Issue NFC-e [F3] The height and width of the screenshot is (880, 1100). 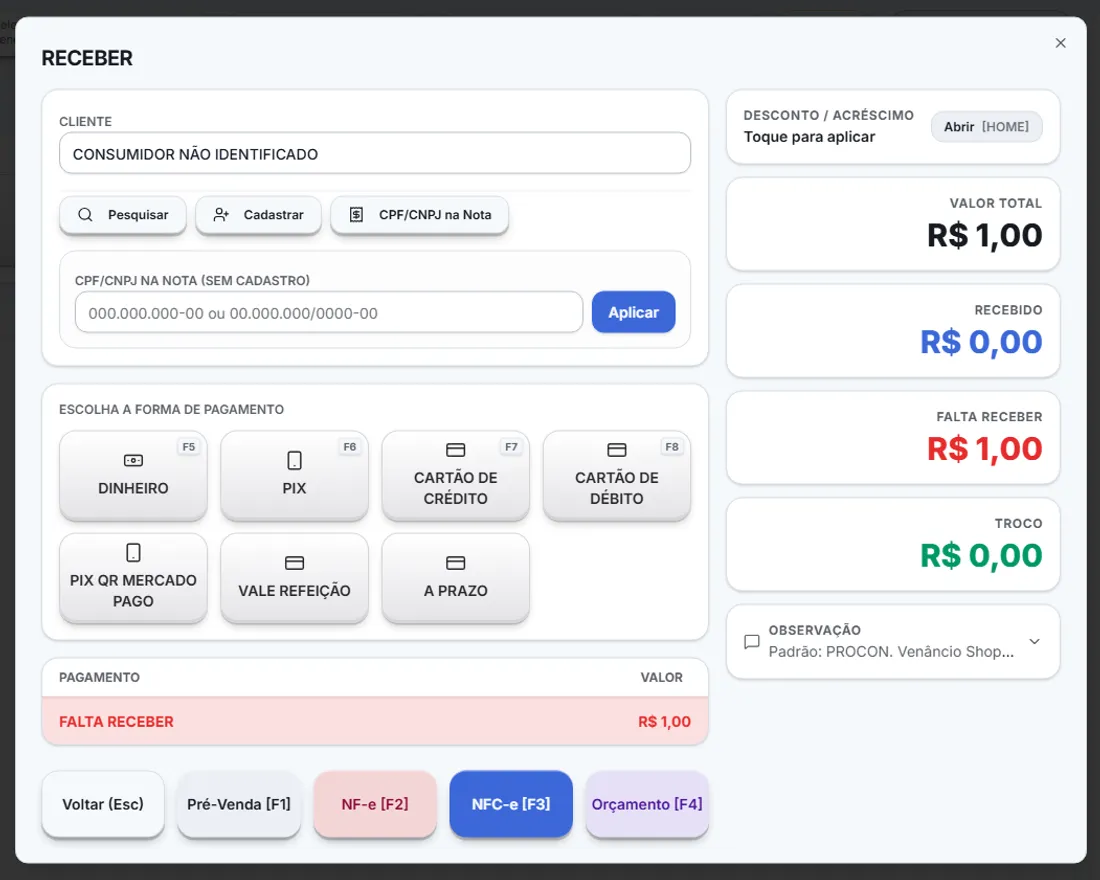(511, 804)
